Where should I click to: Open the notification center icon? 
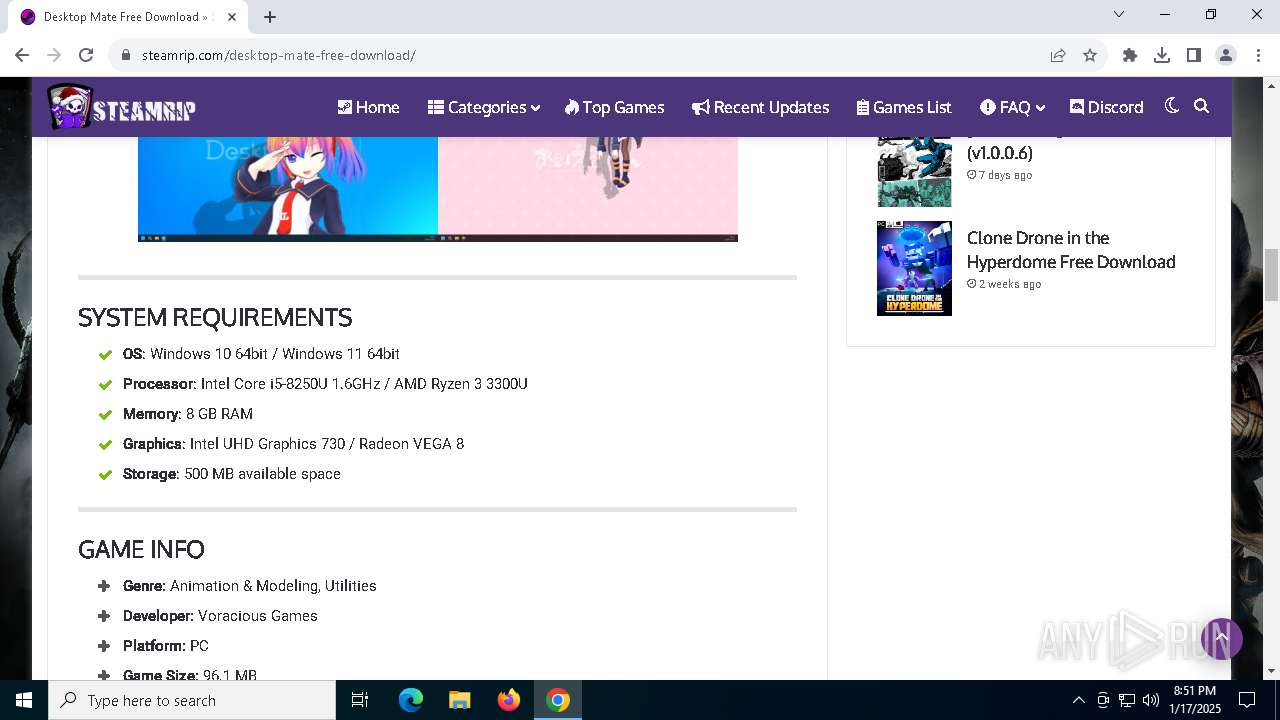coord(1247,700)
